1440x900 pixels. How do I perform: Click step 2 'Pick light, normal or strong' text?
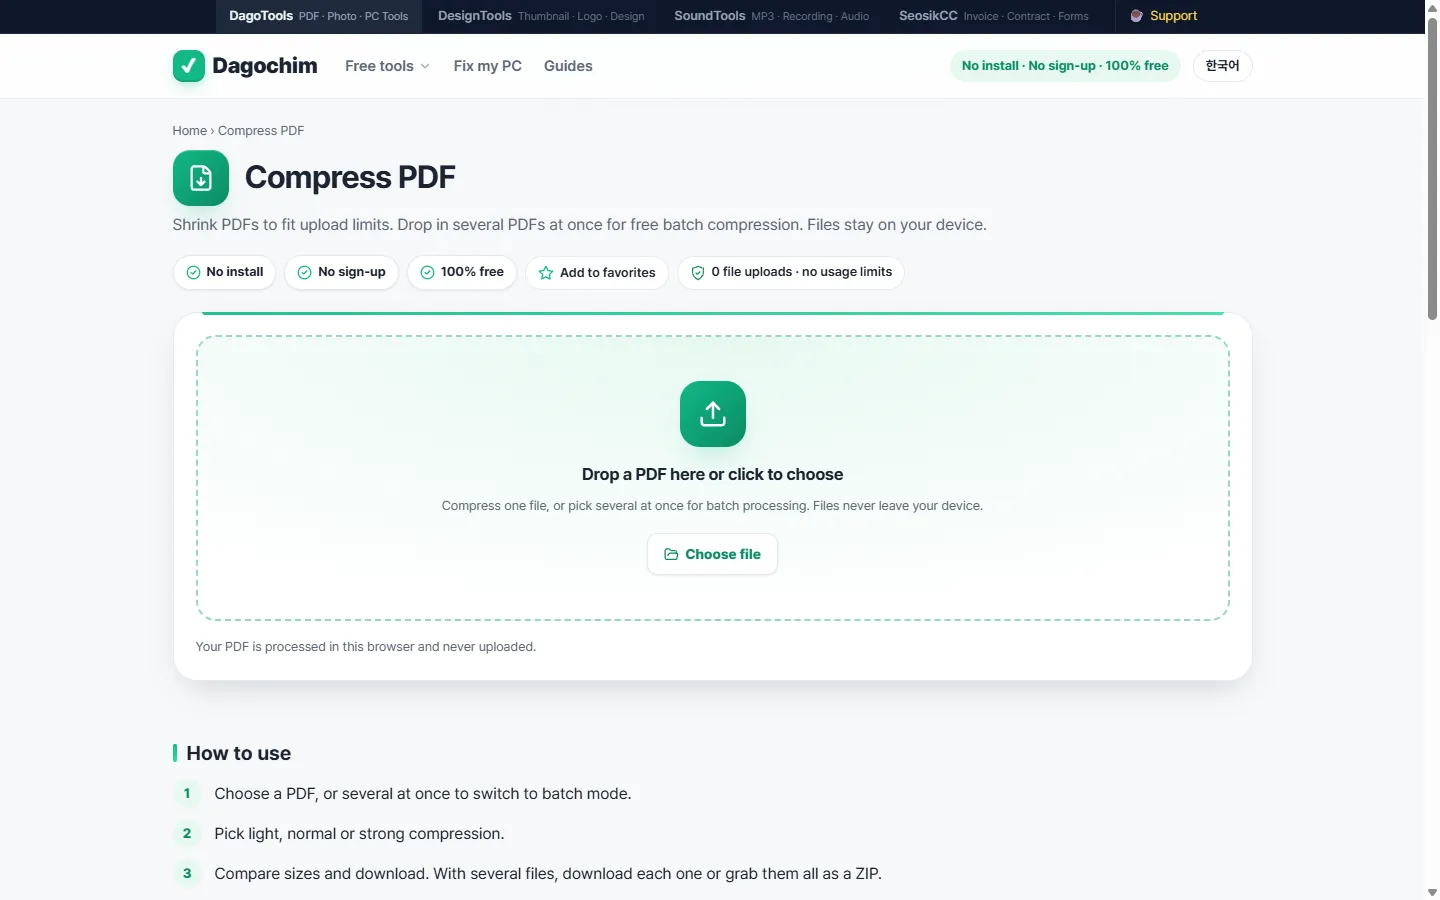point(359,834)
